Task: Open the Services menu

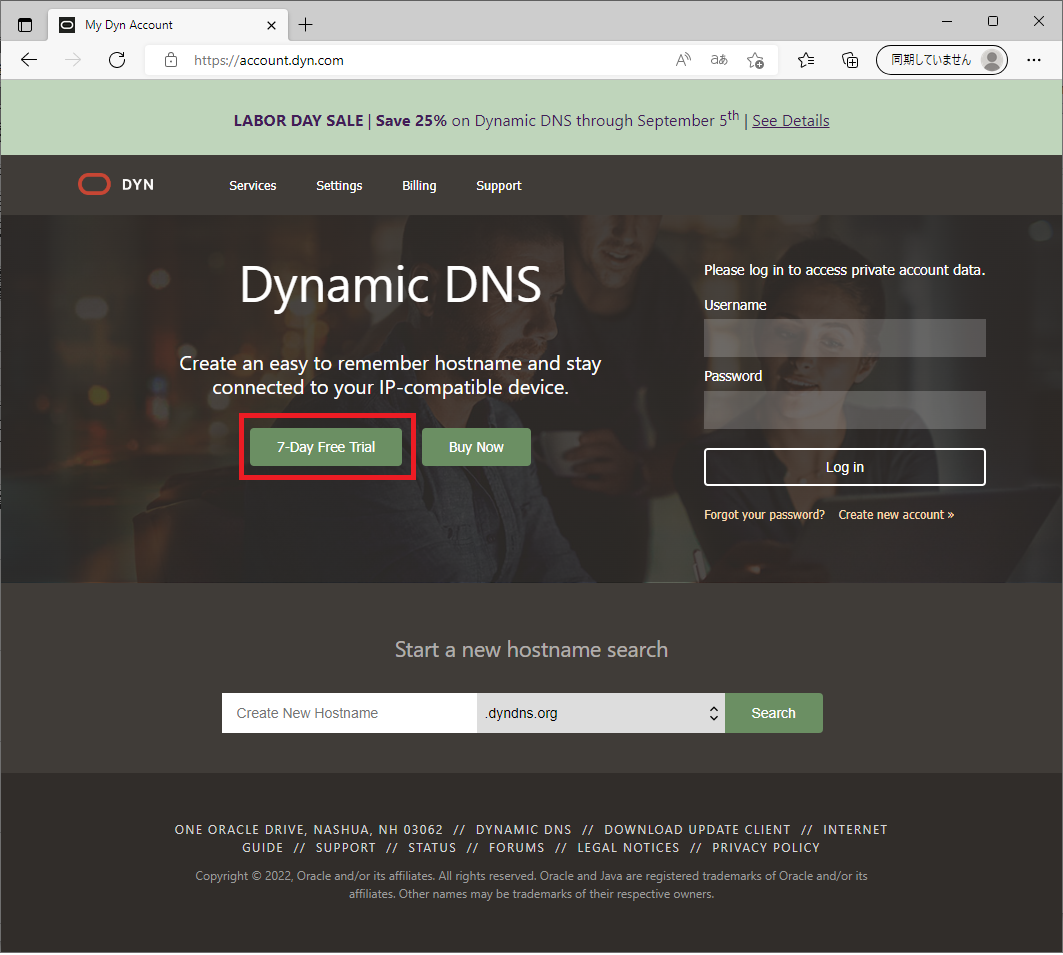Action: (x=252, y=185)
